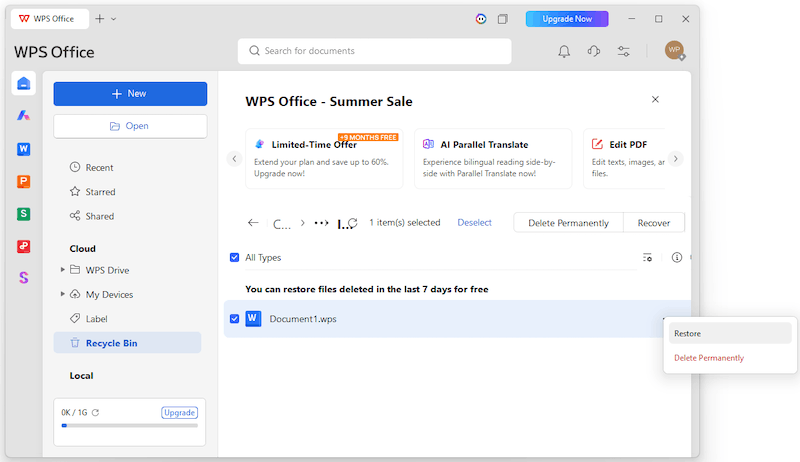This screenshot has height=462, width=800.
Task: Expand the WPS Drive tree node
Action: coord(63,269)
